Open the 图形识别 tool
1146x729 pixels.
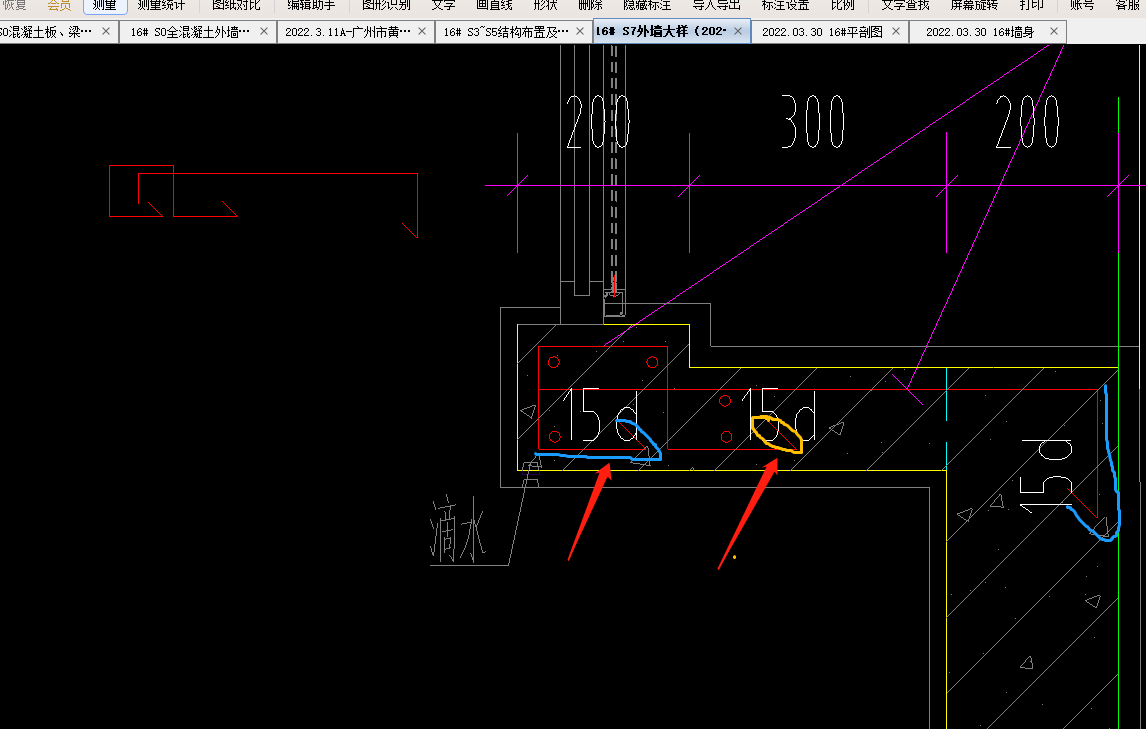click(386, 5)
